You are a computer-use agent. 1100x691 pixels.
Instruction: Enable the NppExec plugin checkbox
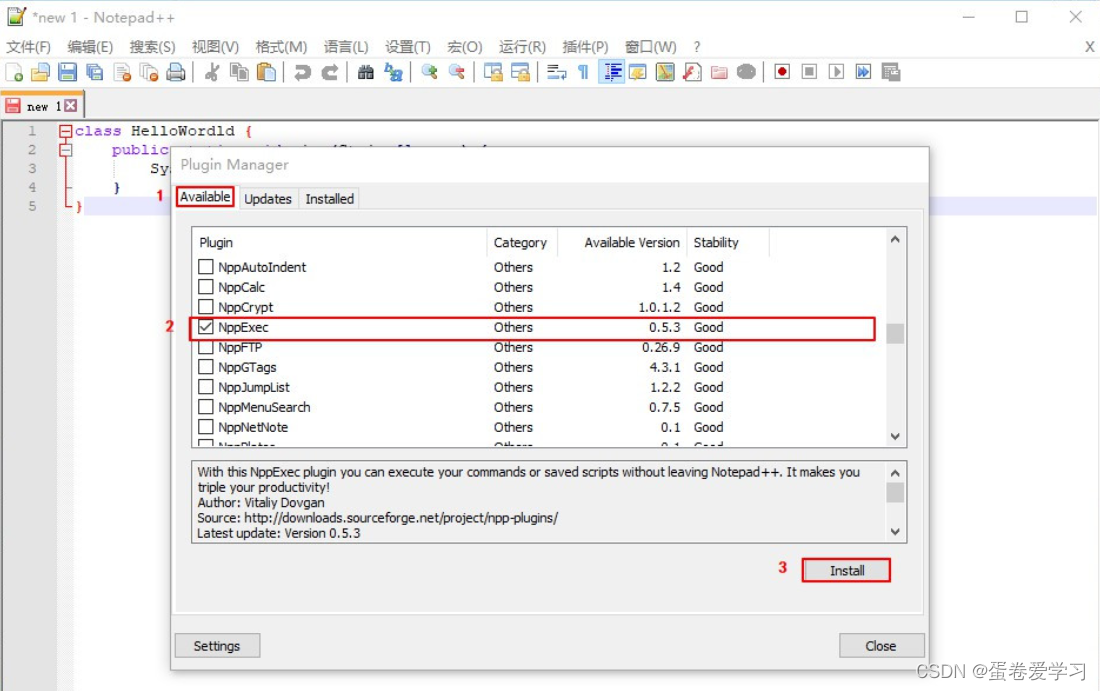(x=205, y=327)
